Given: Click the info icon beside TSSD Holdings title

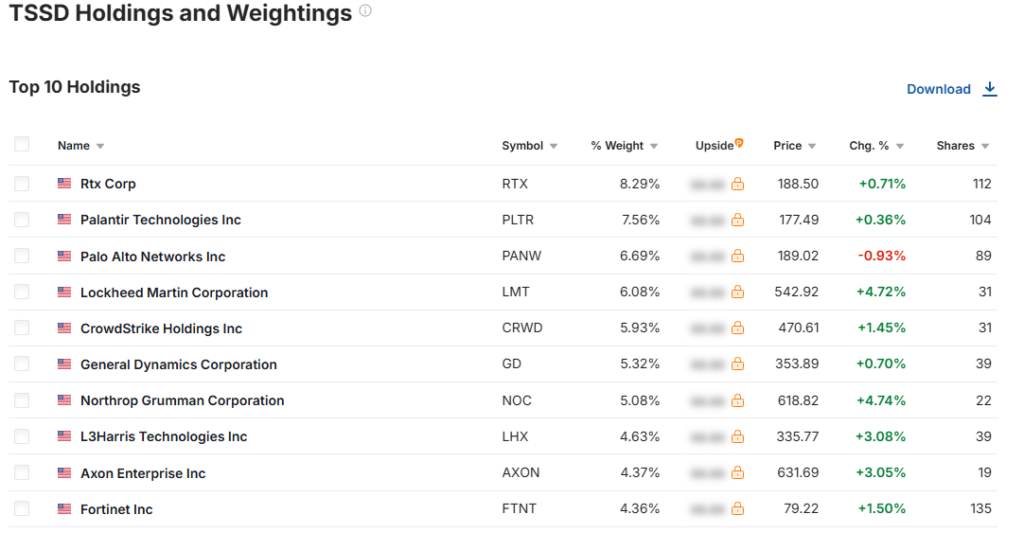Looking at the screenshot, I should point(365,11).
